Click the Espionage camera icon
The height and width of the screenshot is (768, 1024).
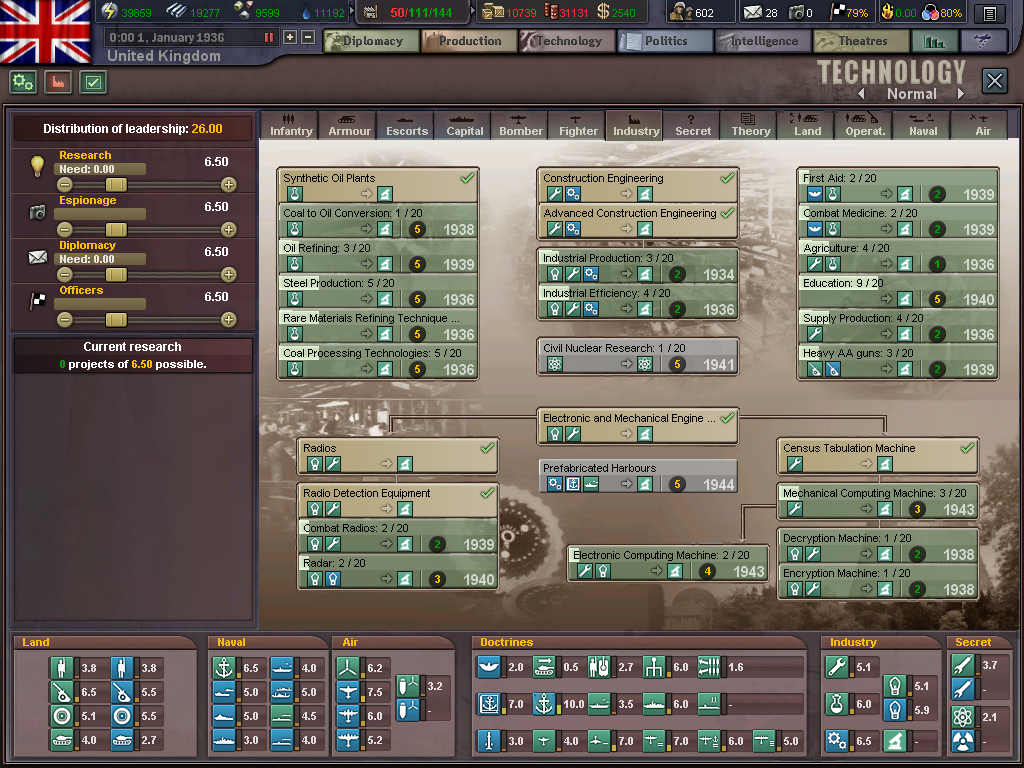[37, 212]
